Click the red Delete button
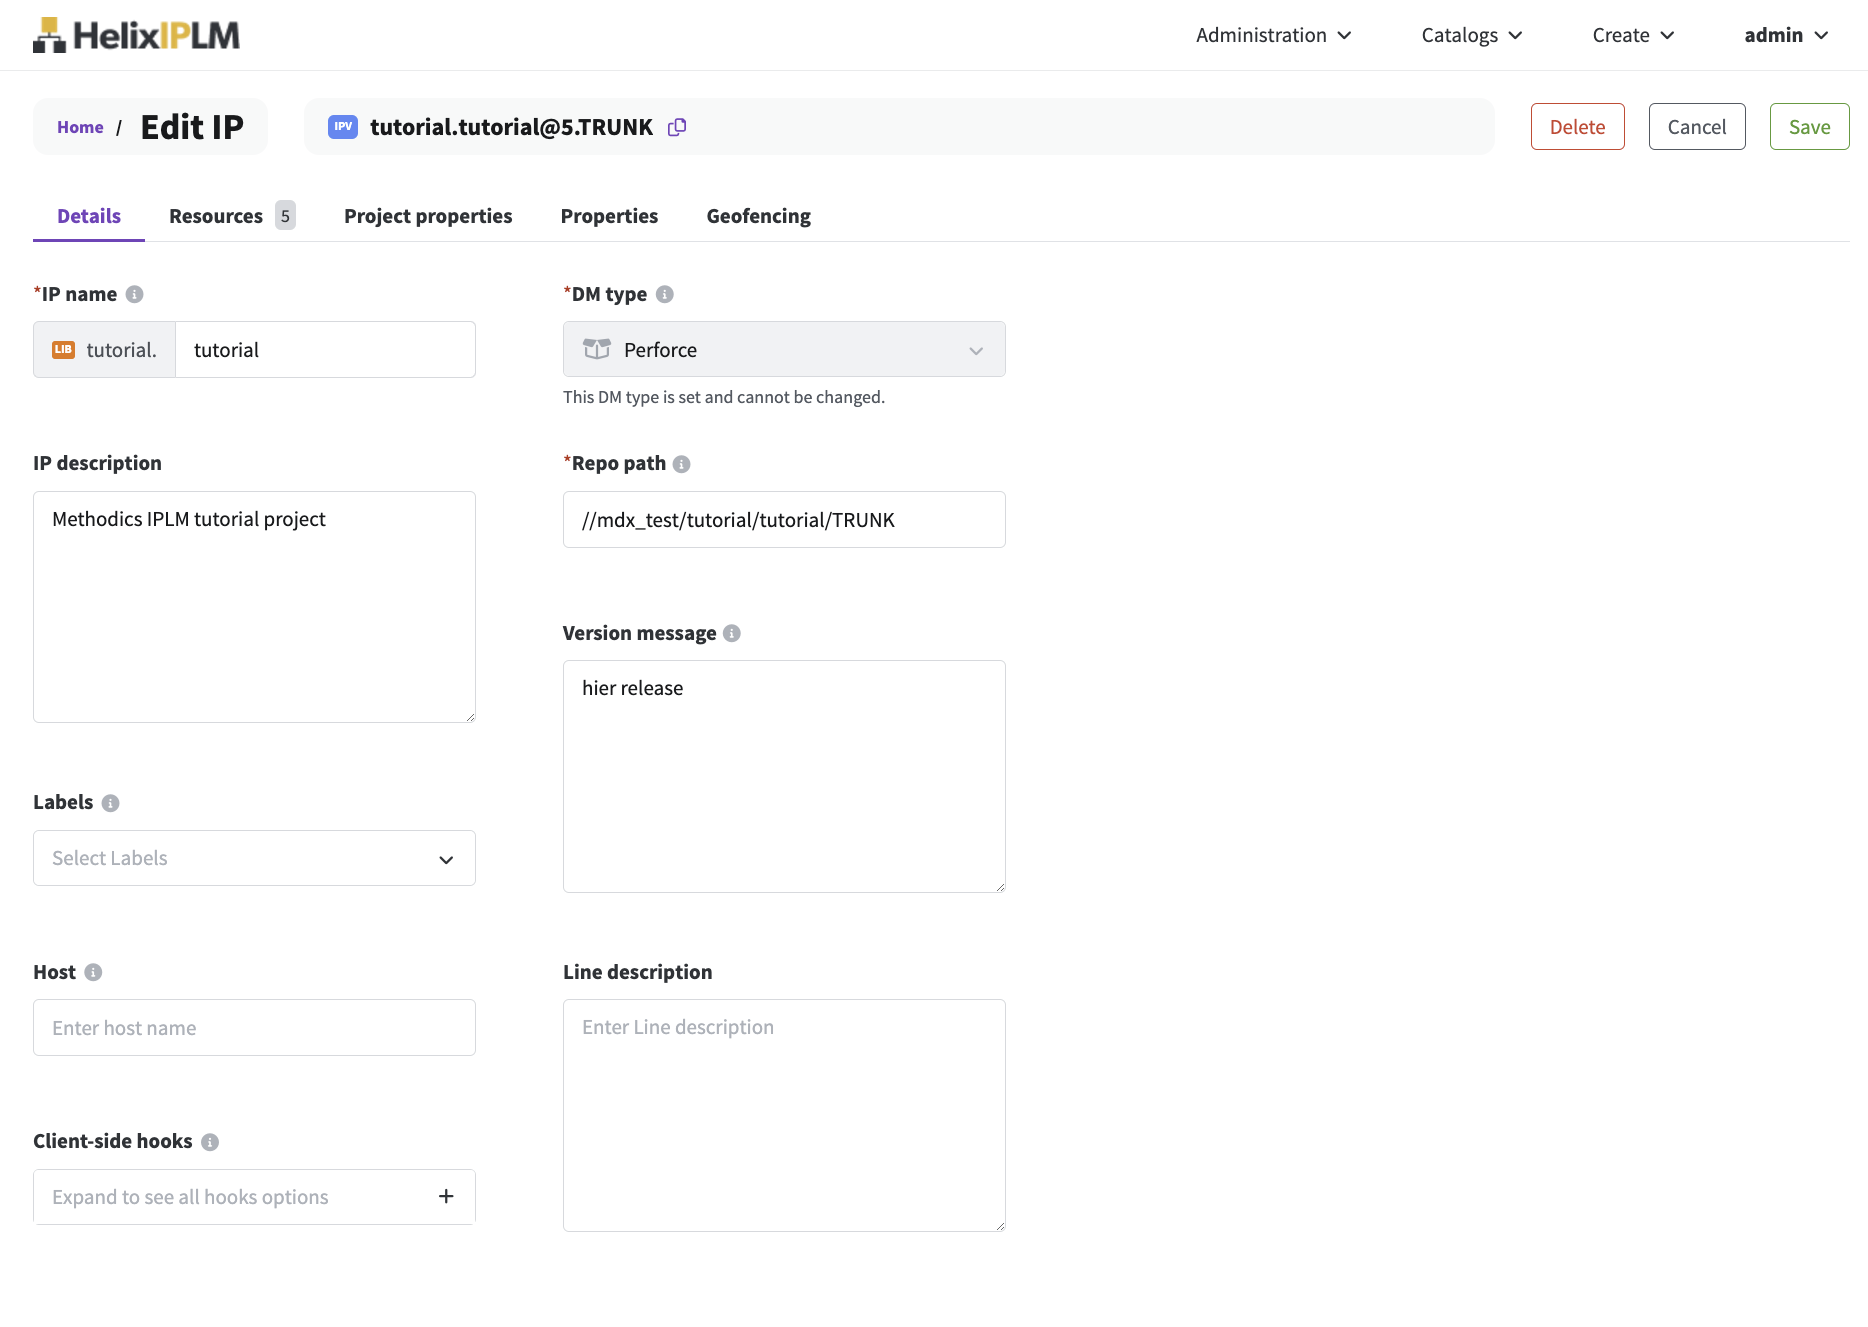 pyautogui.click(x=1577, y=127)
